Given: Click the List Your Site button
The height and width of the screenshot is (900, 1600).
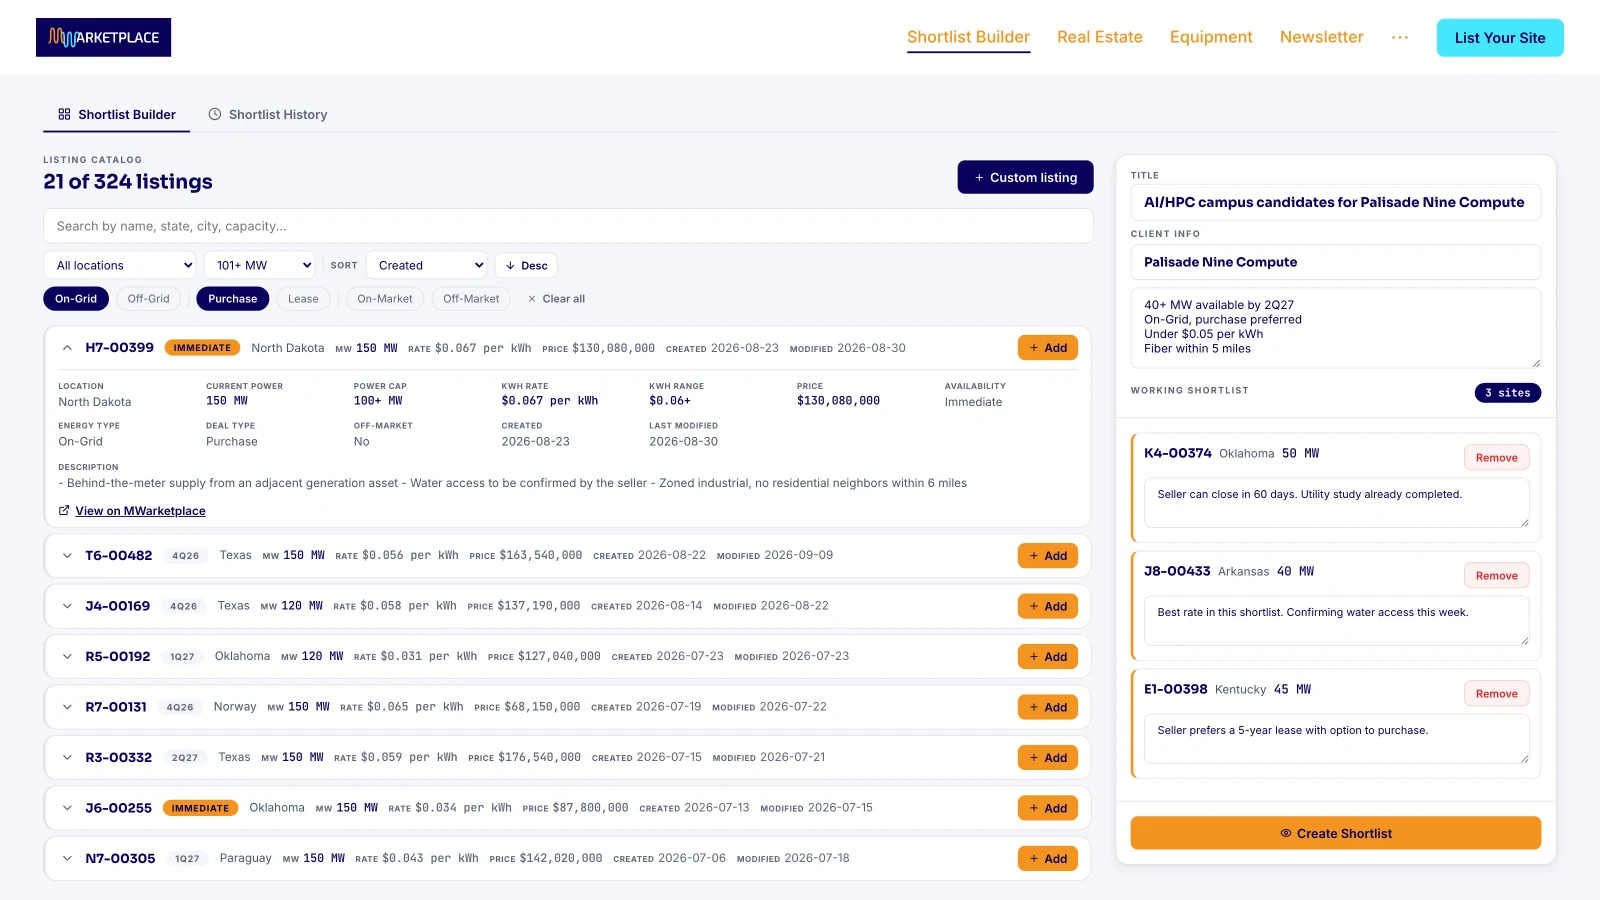Looking at the screenshot, I should [x=1500, y=38].
